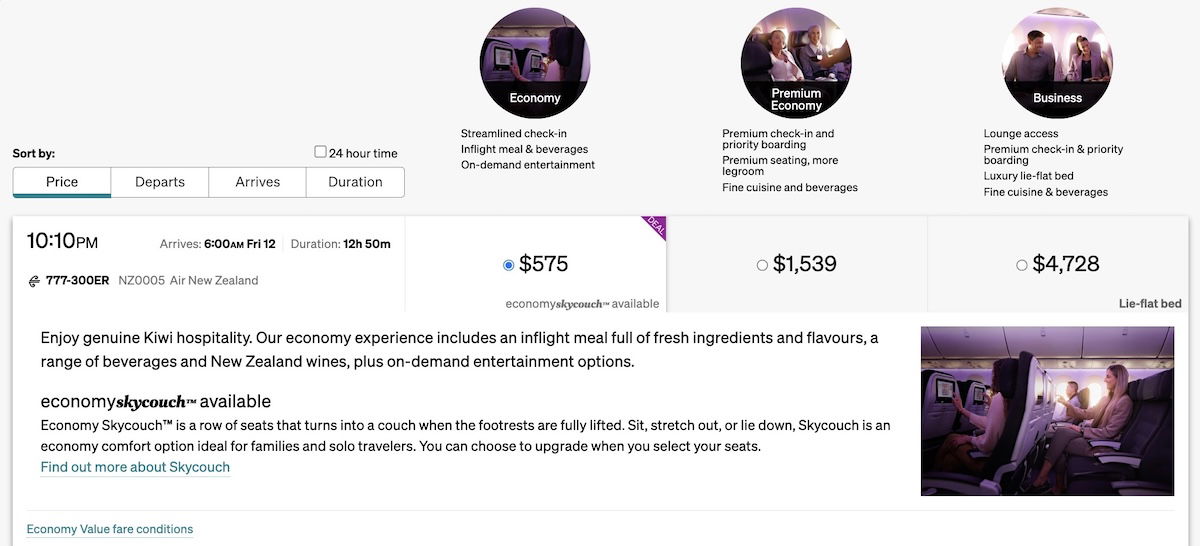
Task: Click the economy skycouch available label
Action: 582,303
